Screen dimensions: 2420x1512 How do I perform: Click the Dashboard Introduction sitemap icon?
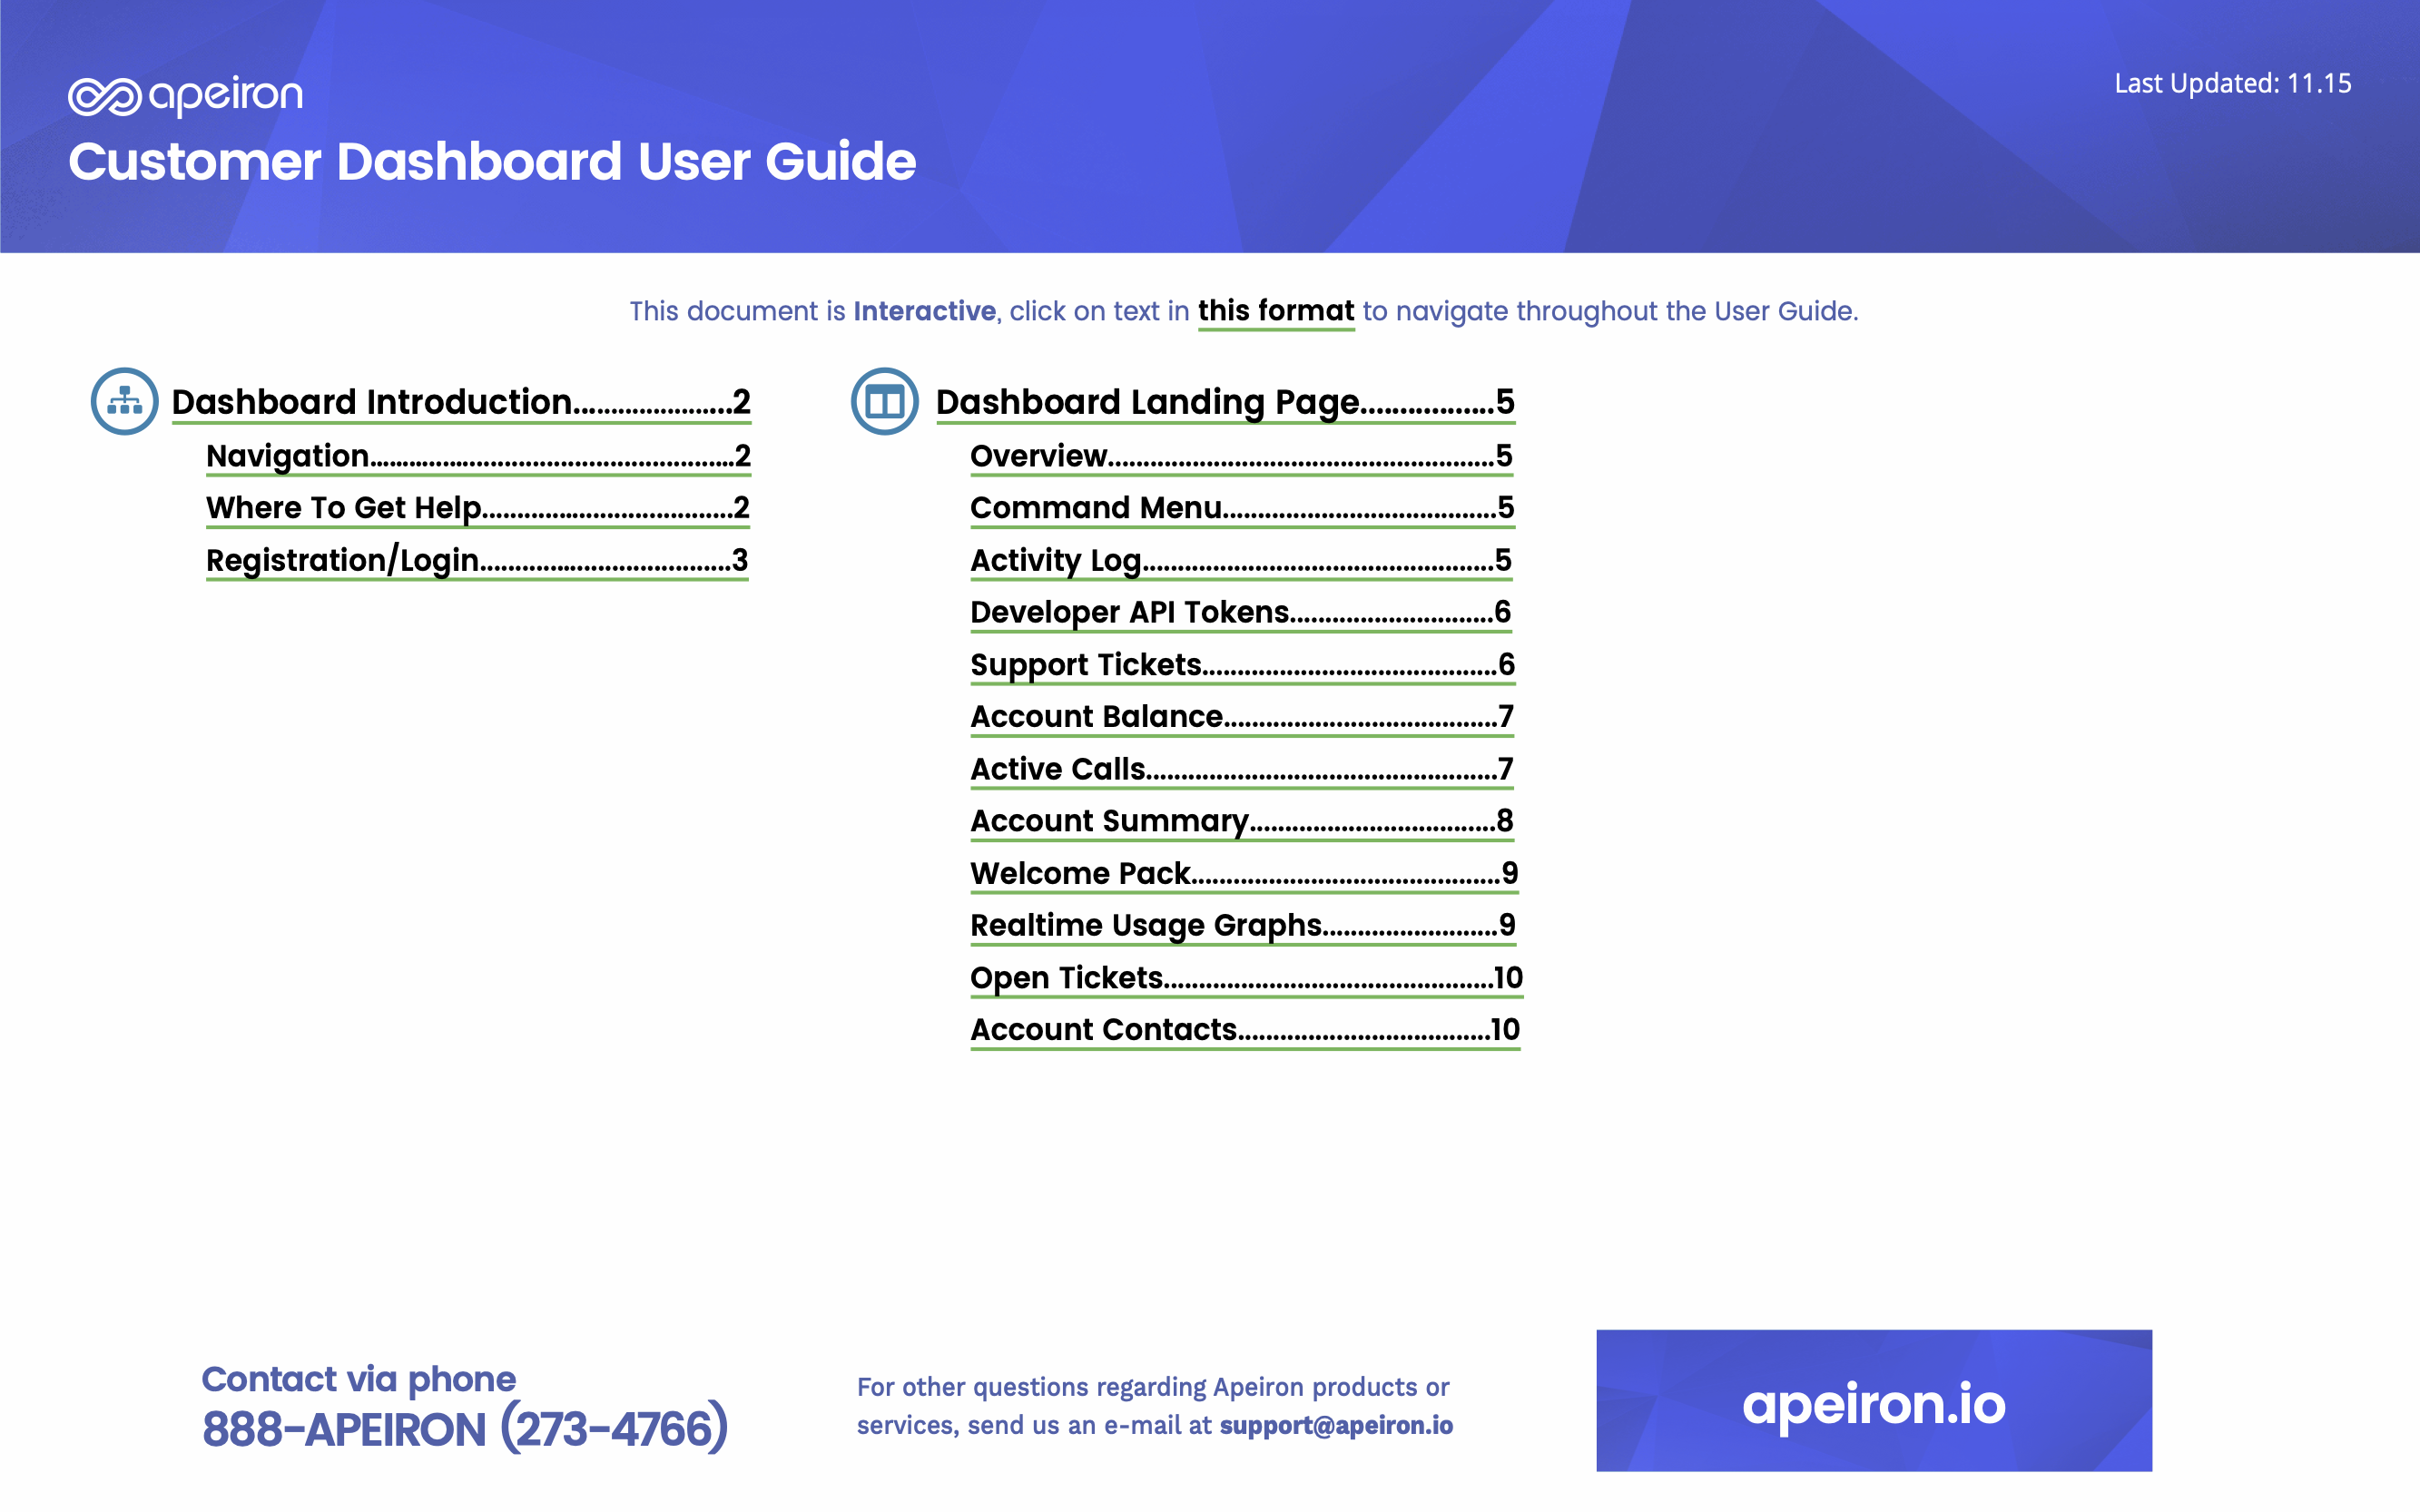(x=124, y=401)
